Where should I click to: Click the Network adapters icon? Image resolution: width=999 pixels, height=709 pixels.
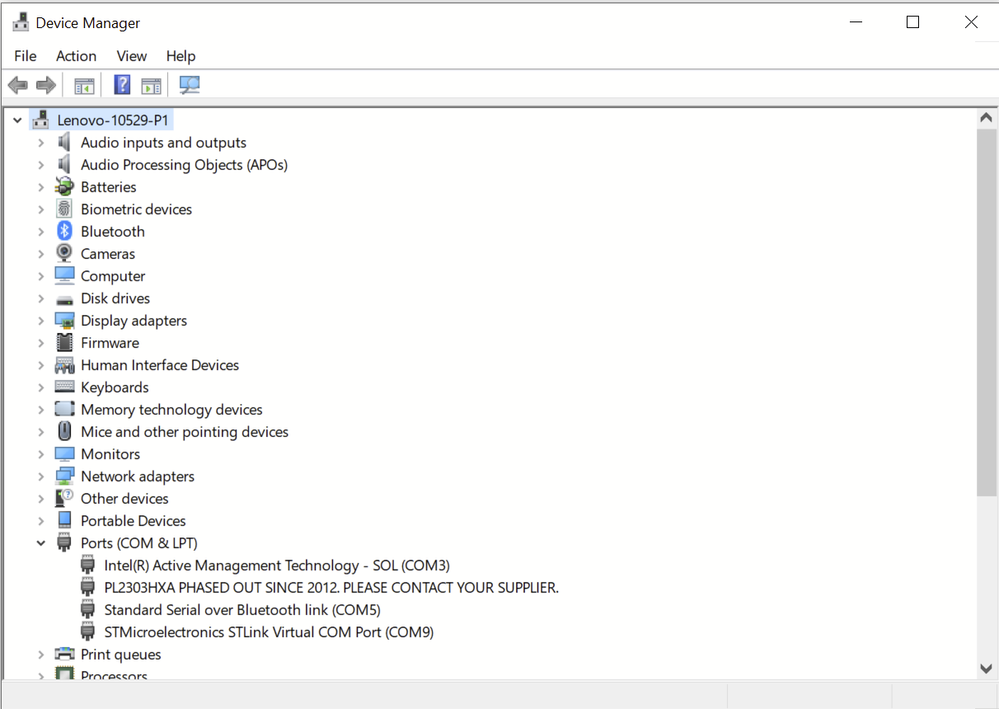(64, 476)
